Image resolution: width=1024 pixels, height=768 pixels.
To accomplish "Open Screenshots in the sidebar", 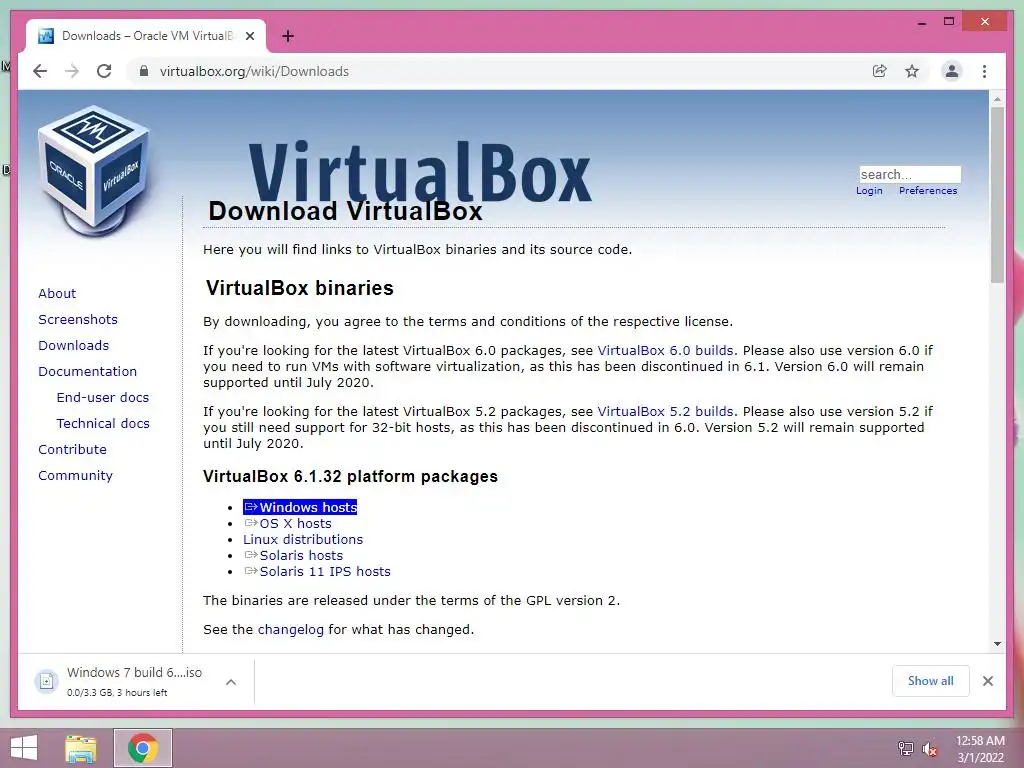I will click(78, 319).
